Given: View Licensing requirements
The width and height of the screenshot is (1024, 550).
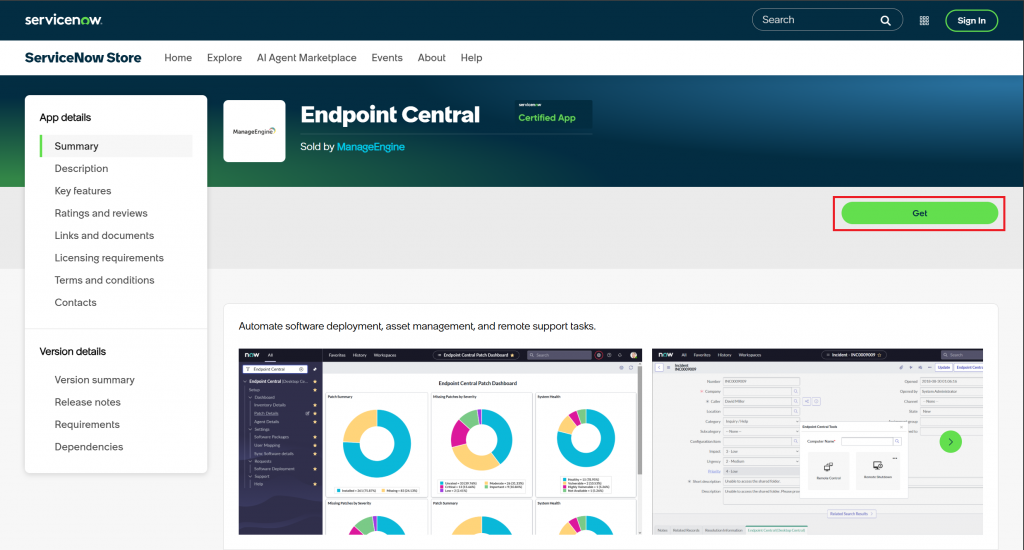Looking at the screenshot, I should point(109,257).
